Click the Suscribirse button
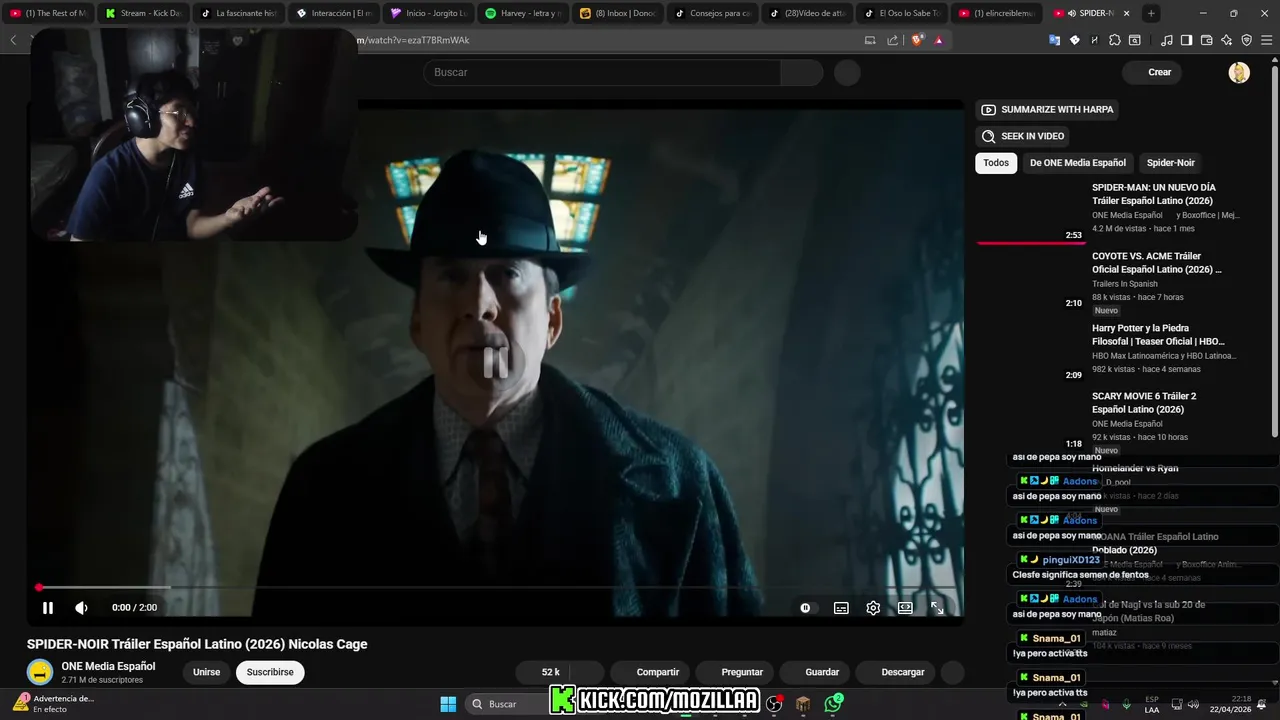 point(270,672)
